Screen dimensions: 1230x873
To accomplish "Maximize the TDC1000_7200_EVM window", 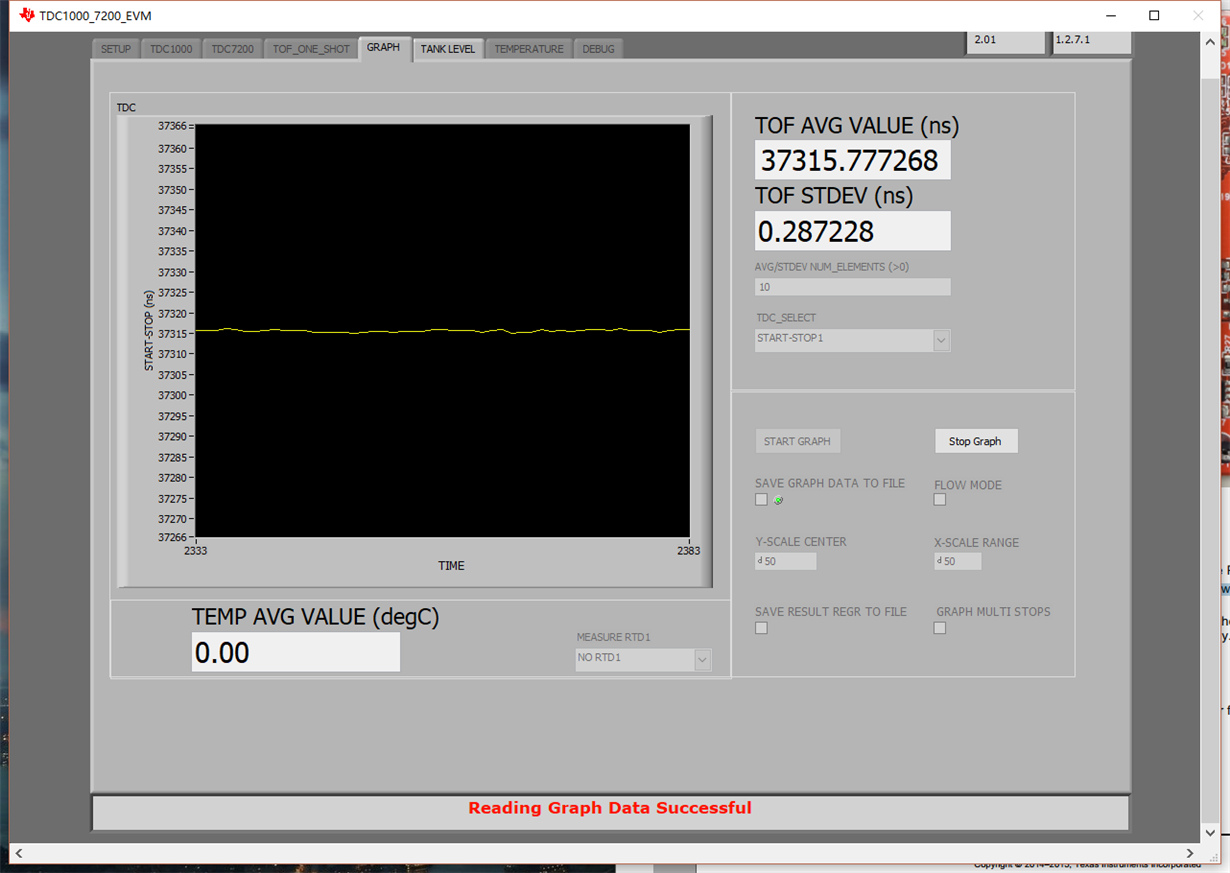I will (x=1154, y=15).
